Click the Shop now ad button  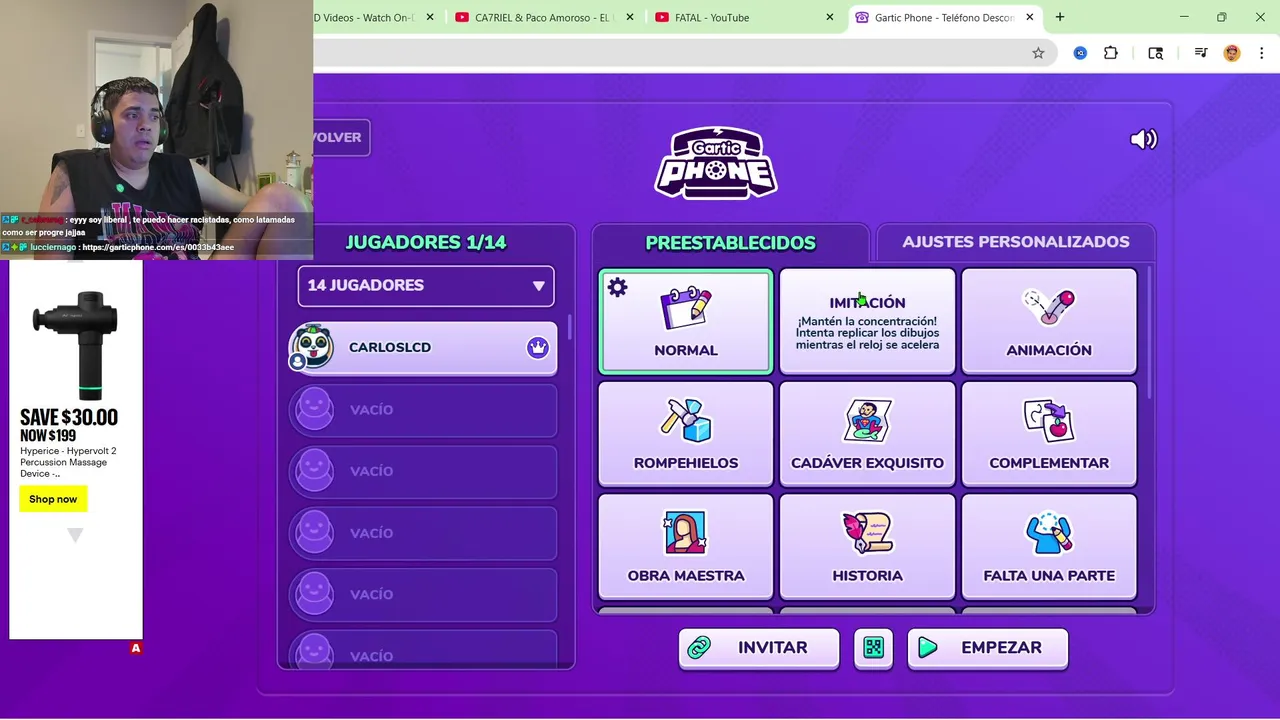pos(53,499)
